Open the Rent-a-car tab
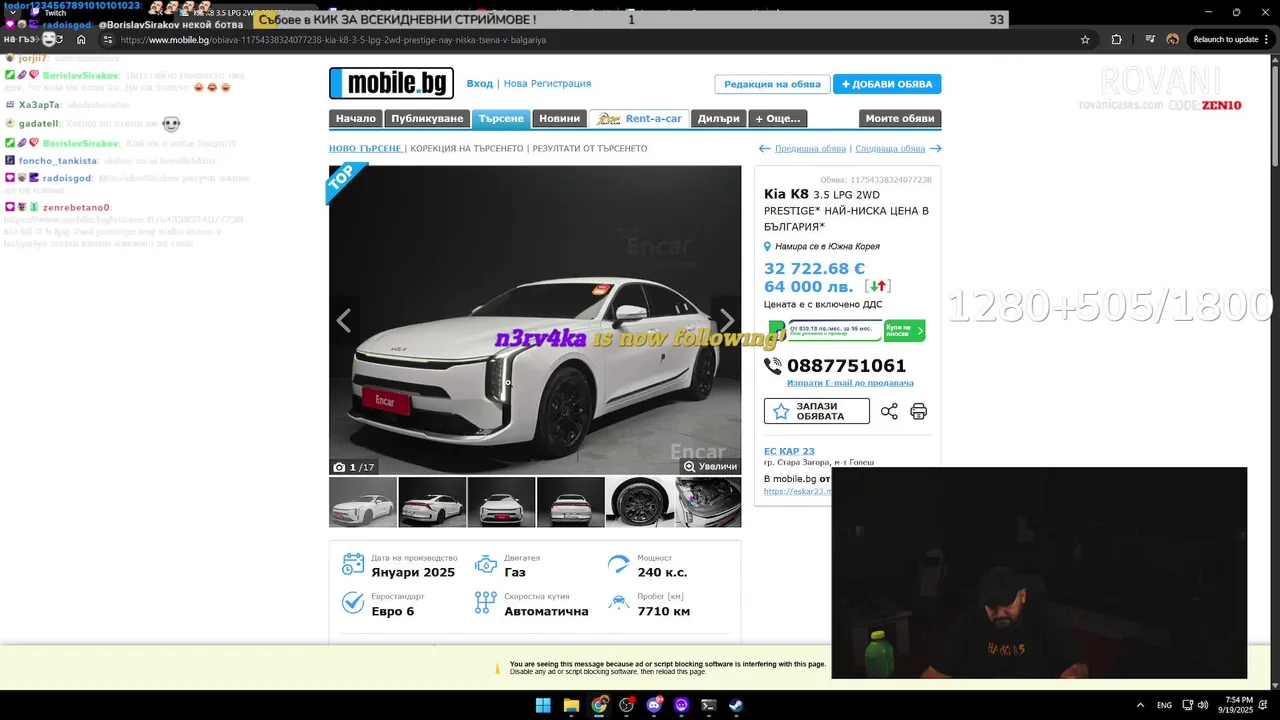The width and height of the screenshot is (1280, 720). (638, 119)
